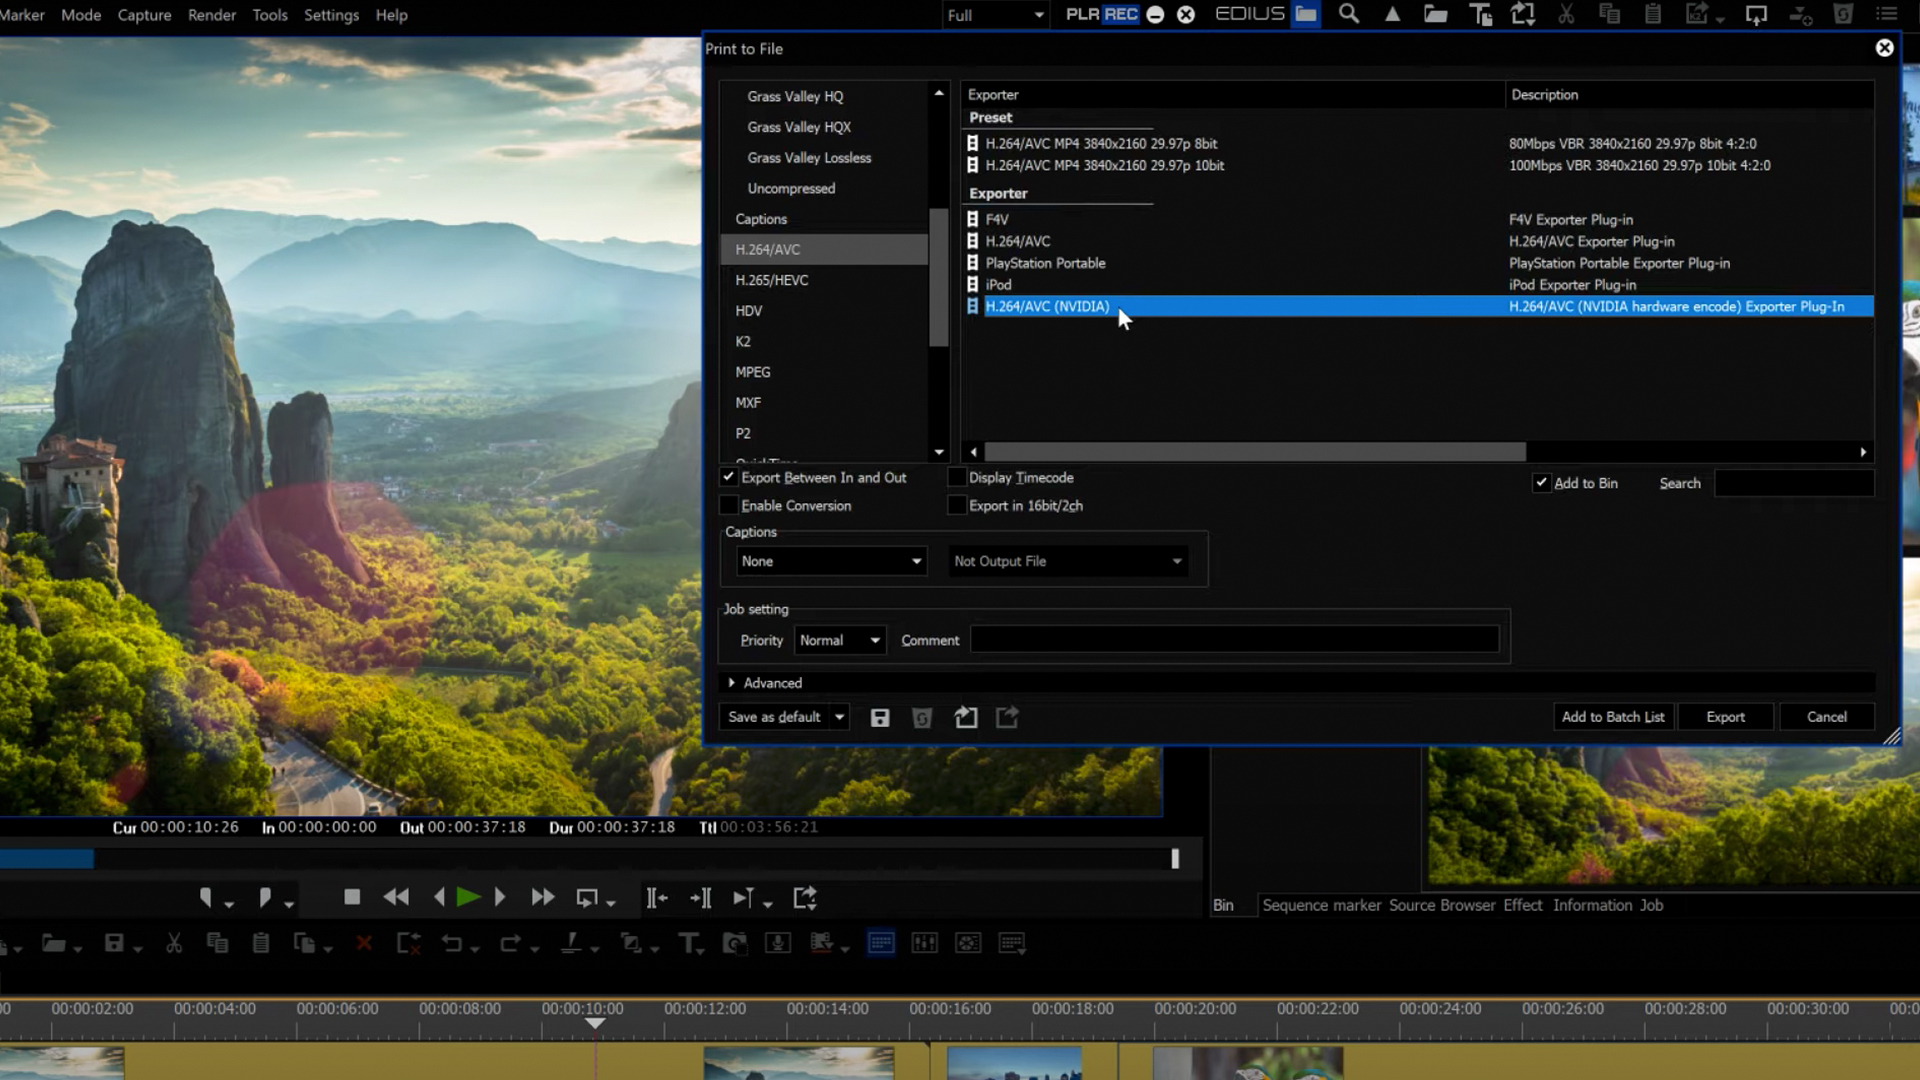The image size is (1920, 1080).
Task: Open the Priority Normal dropdown
Action: click(840, 640)
